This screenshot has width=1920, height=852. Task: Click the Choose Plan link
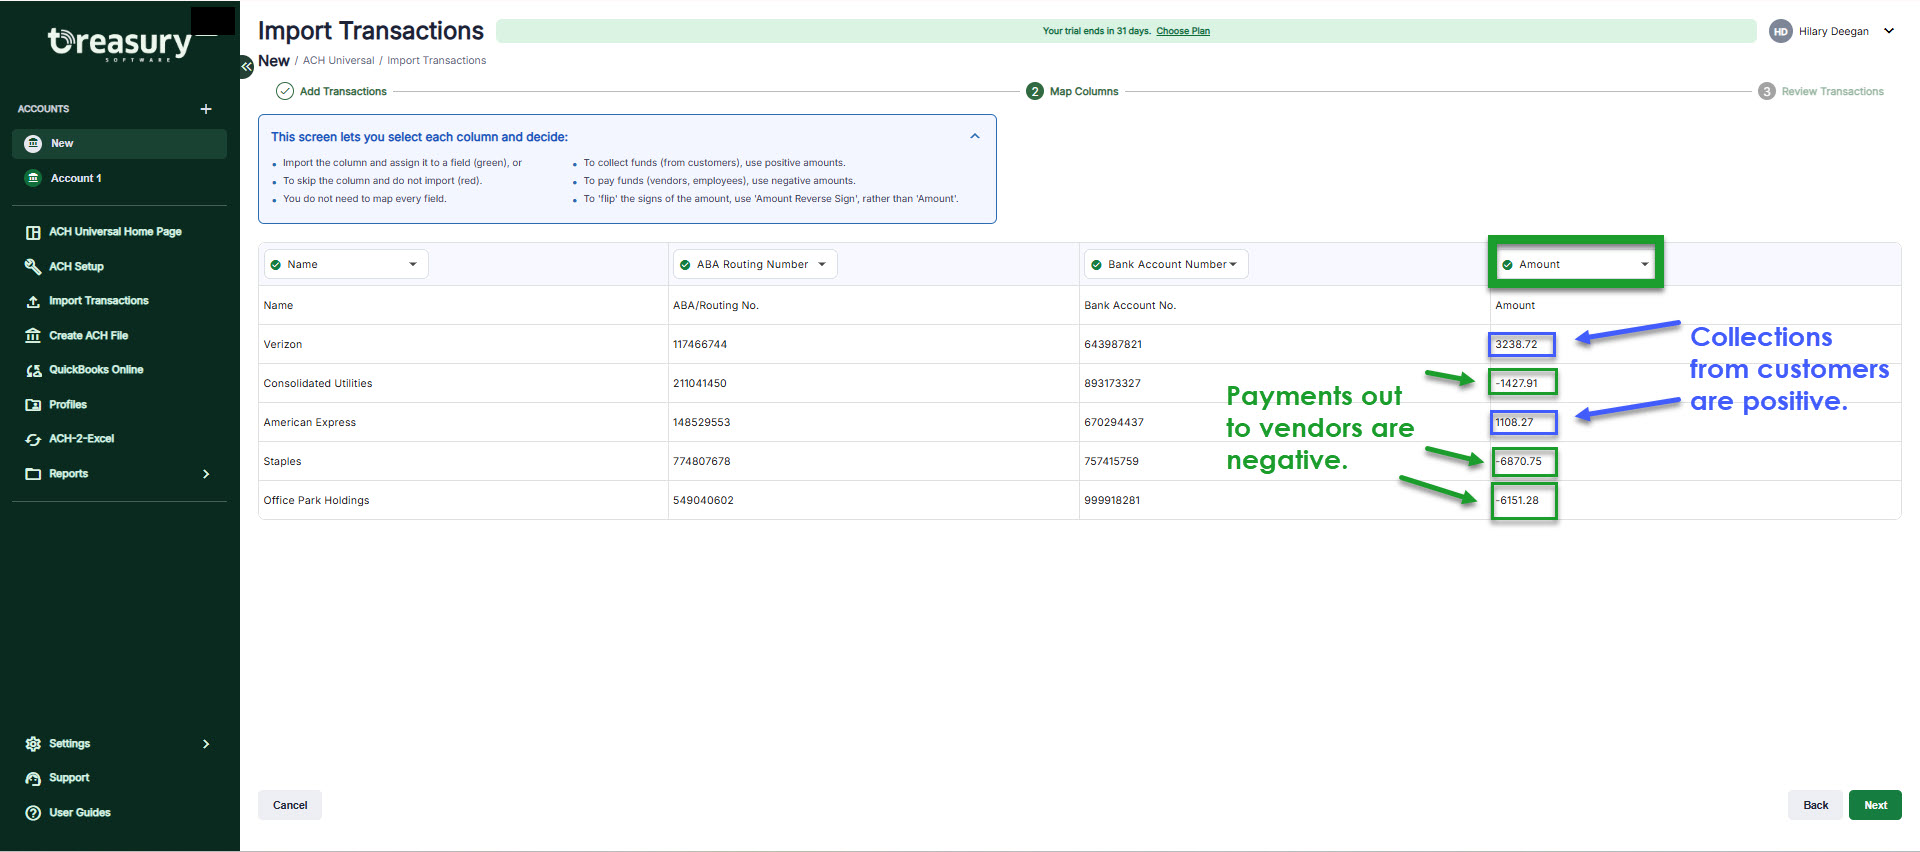pos(1183,31)
